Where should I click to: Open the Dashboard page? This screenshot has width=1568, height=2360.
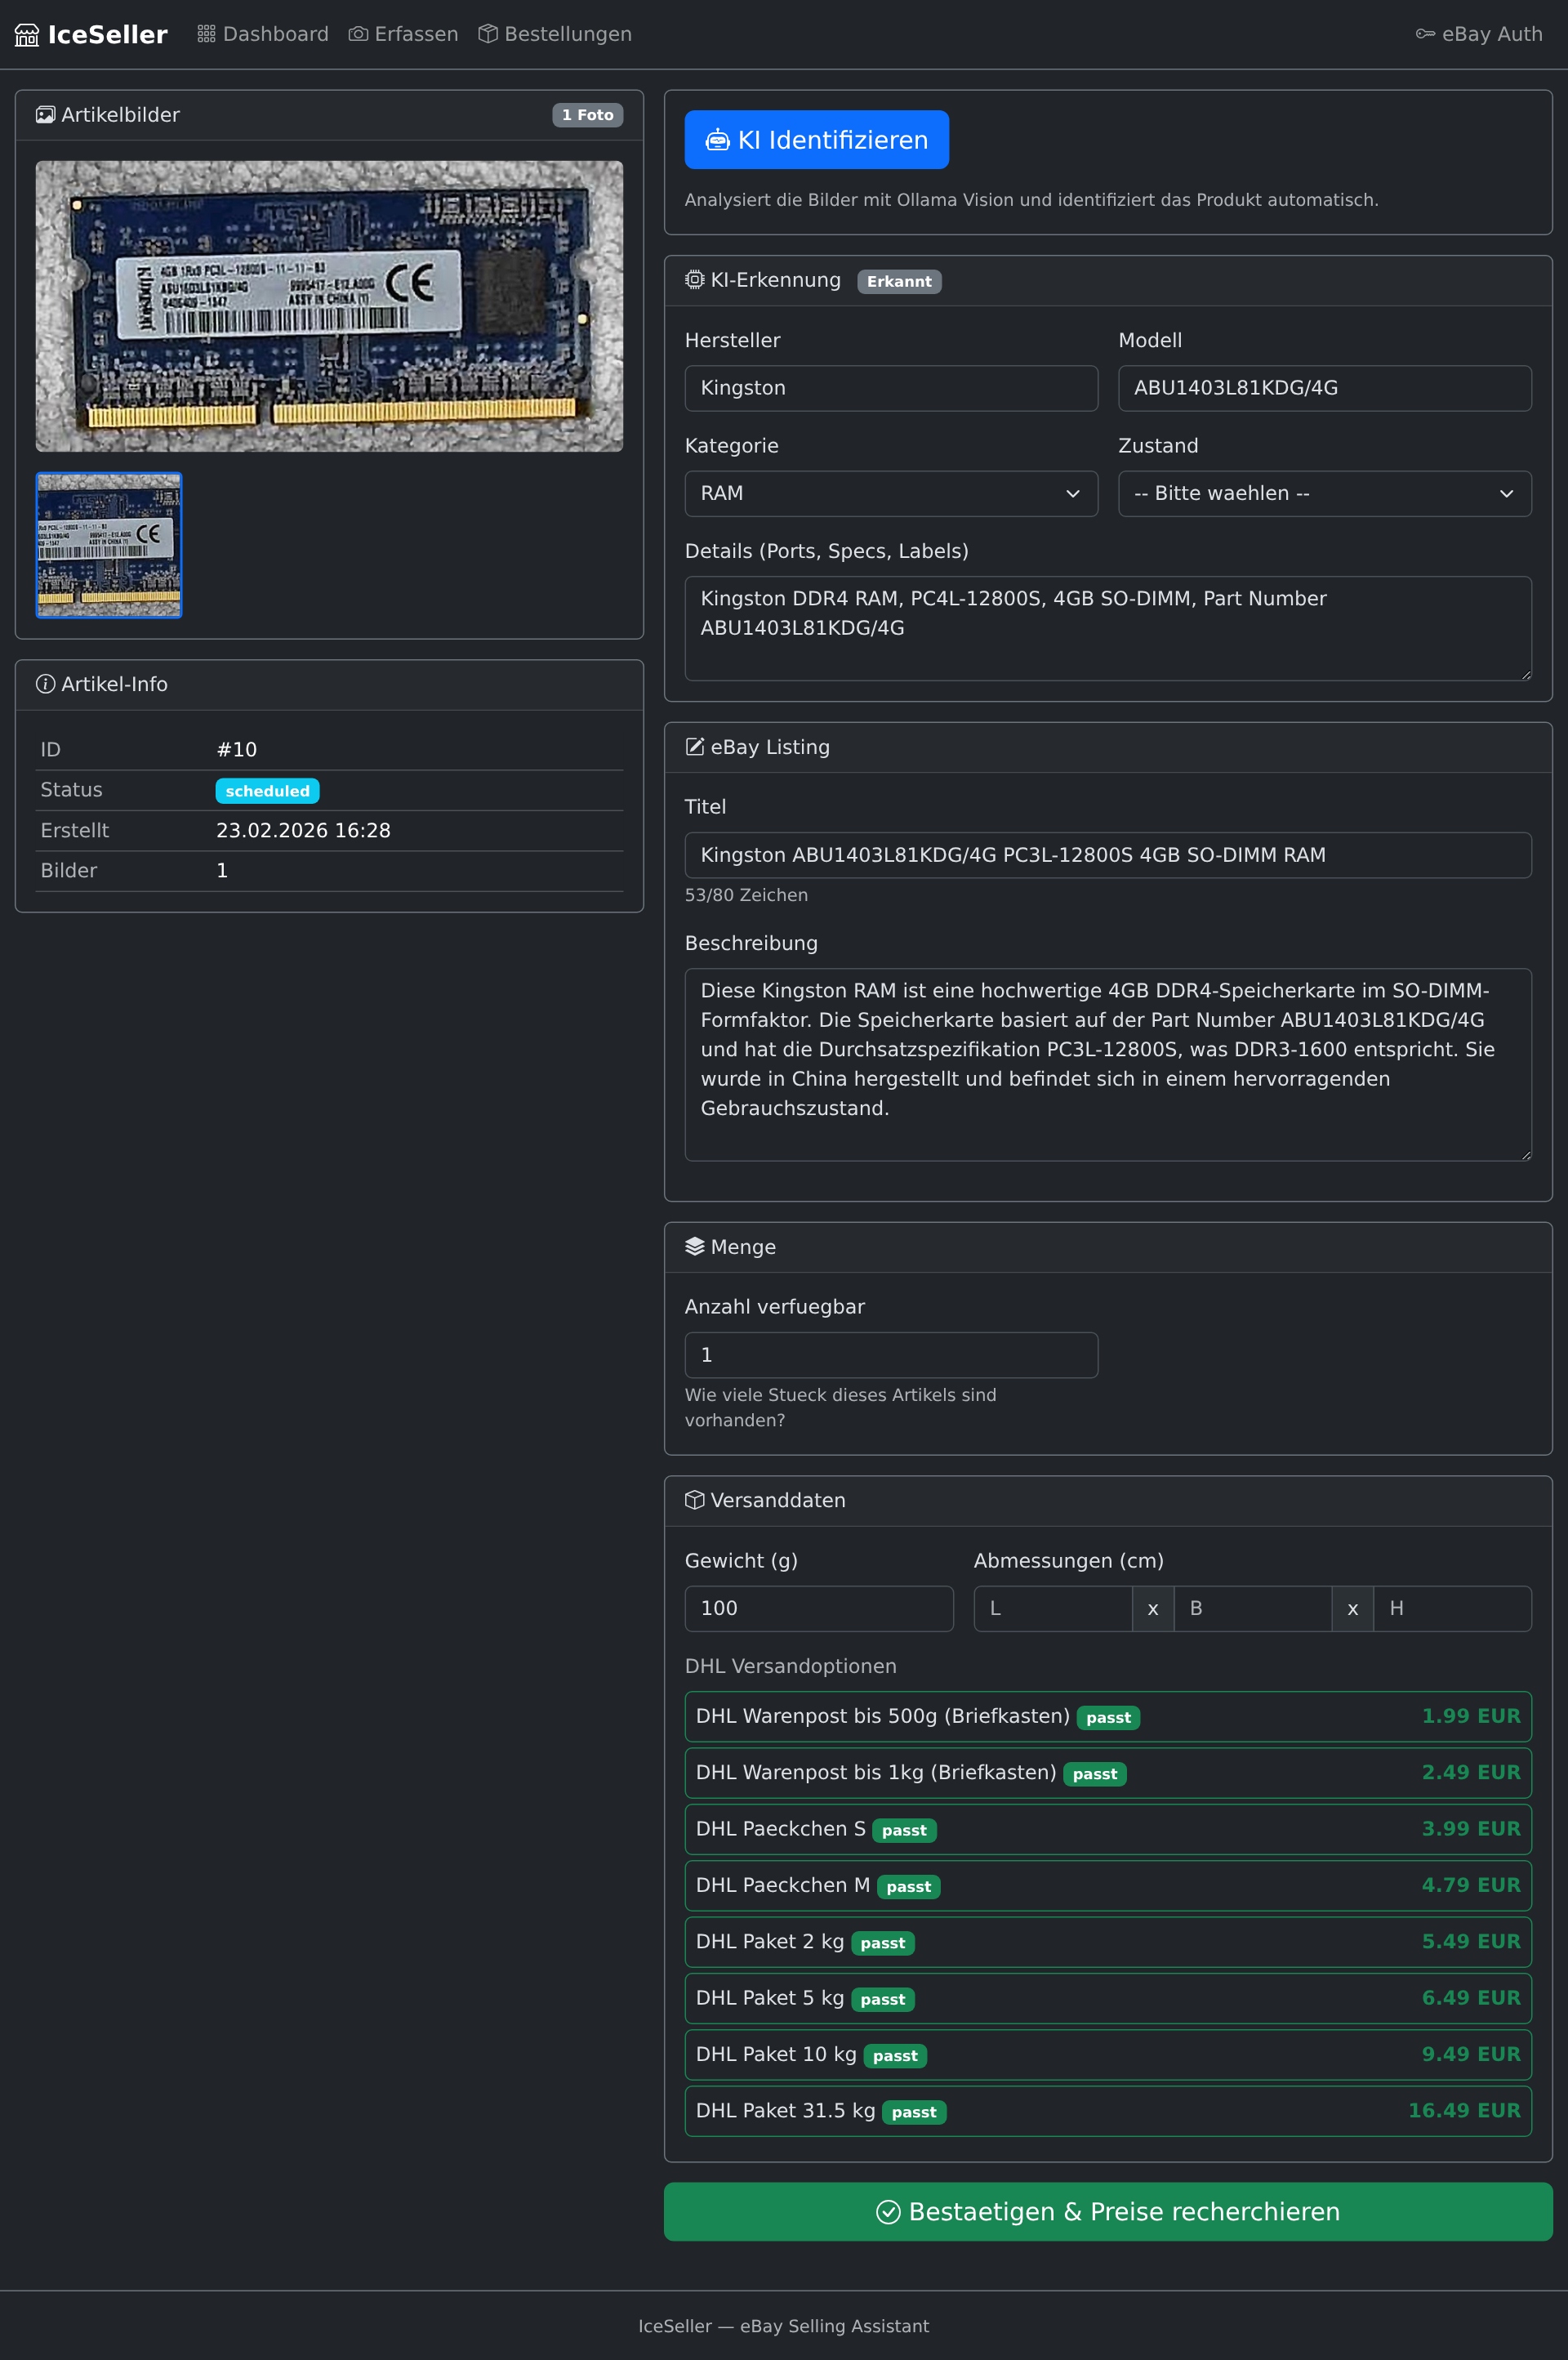pos(263,34)
